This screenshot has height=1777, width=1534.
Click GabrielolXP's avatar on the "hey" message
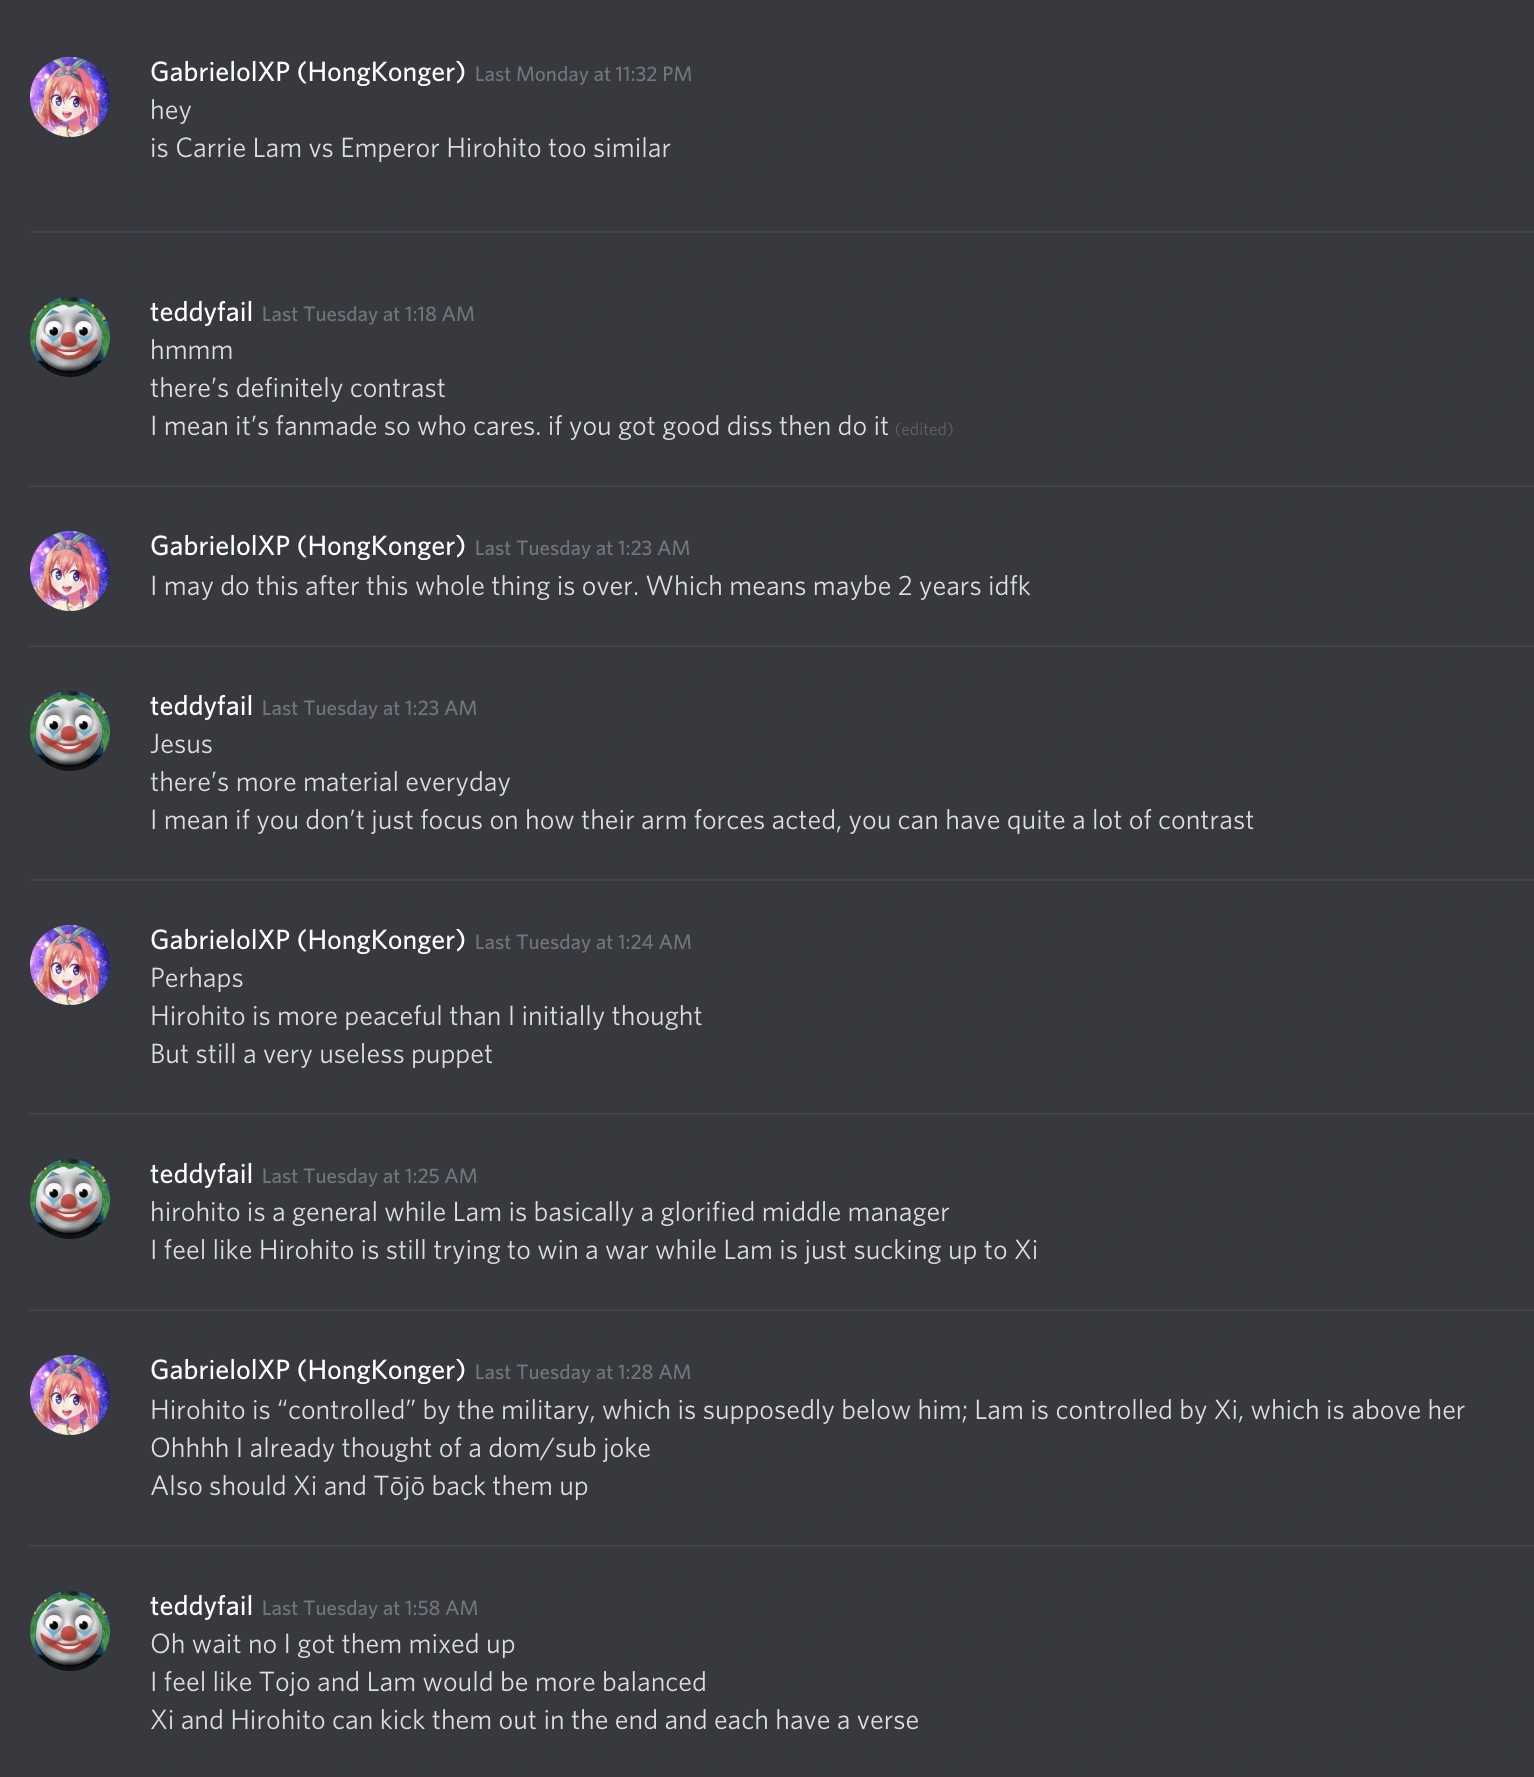click(70, 97)
